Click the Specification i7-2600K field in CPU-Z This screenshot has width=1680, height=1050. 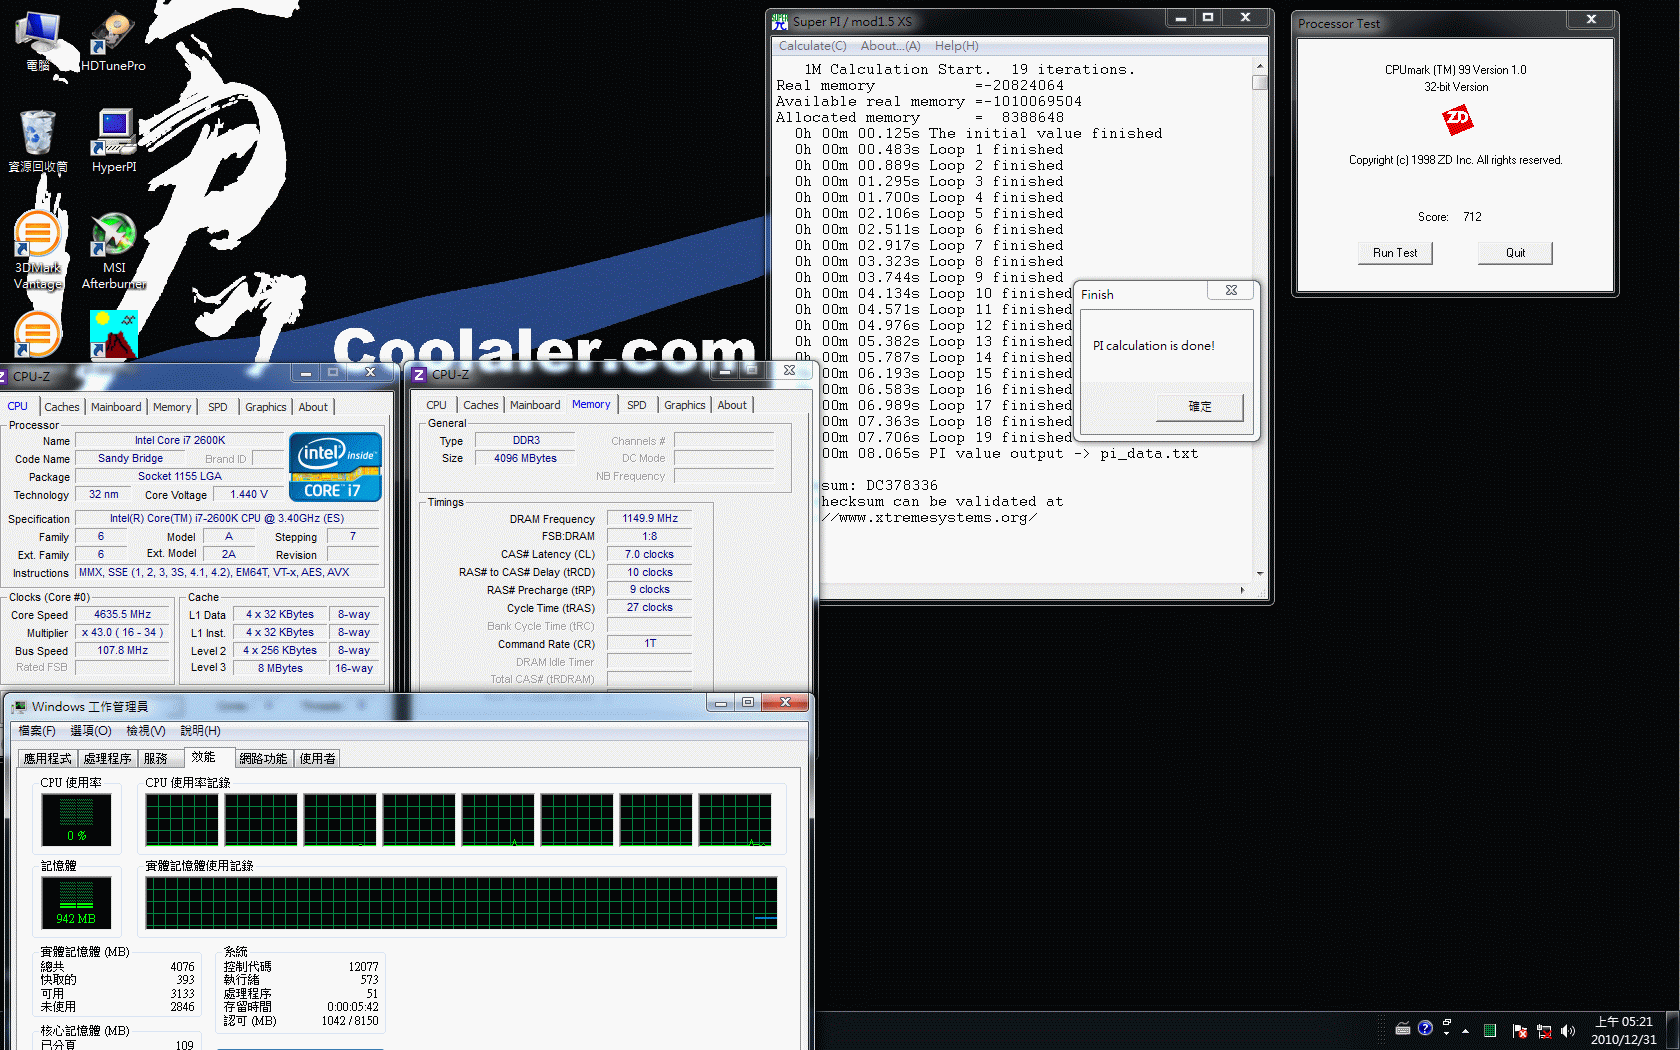227,519
